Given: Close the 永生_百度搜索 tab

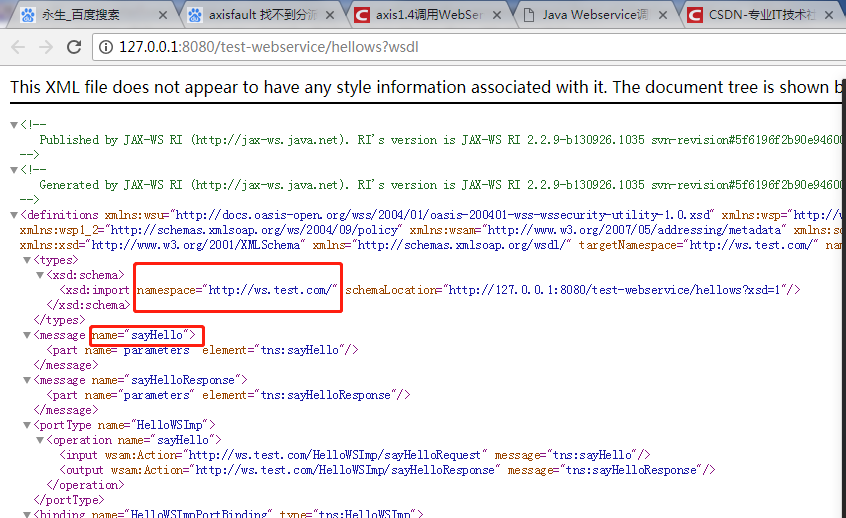Looking at the screenshot, I should click(163, 16).
